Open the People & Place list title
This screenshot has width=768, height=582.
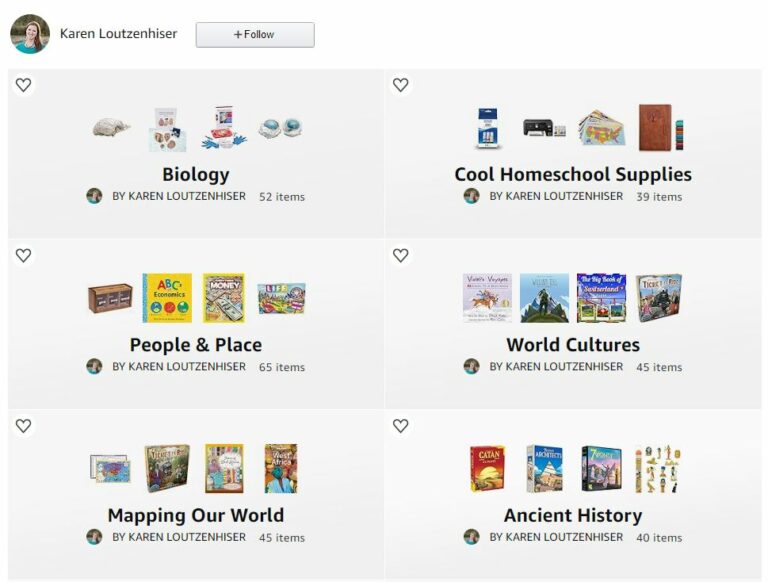coord(196,345)
